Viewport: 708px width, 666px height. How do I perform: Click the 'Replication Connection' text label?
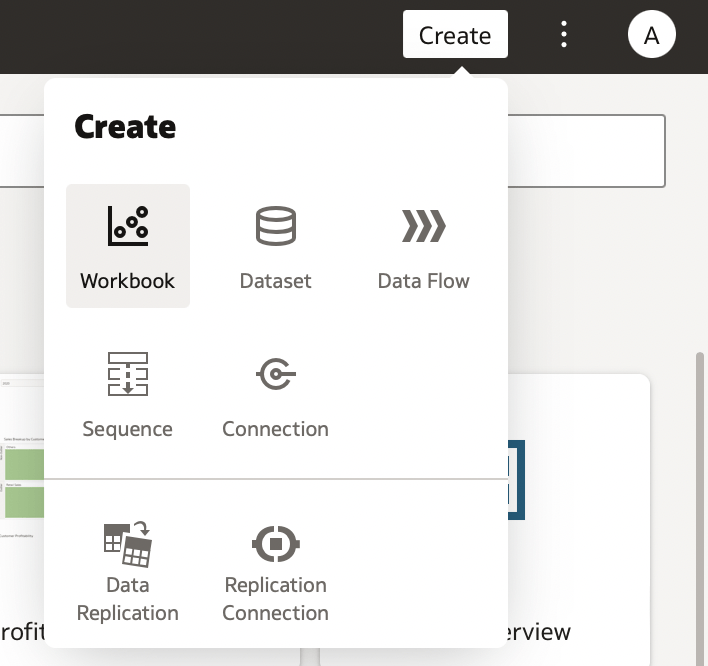(275, 599)
